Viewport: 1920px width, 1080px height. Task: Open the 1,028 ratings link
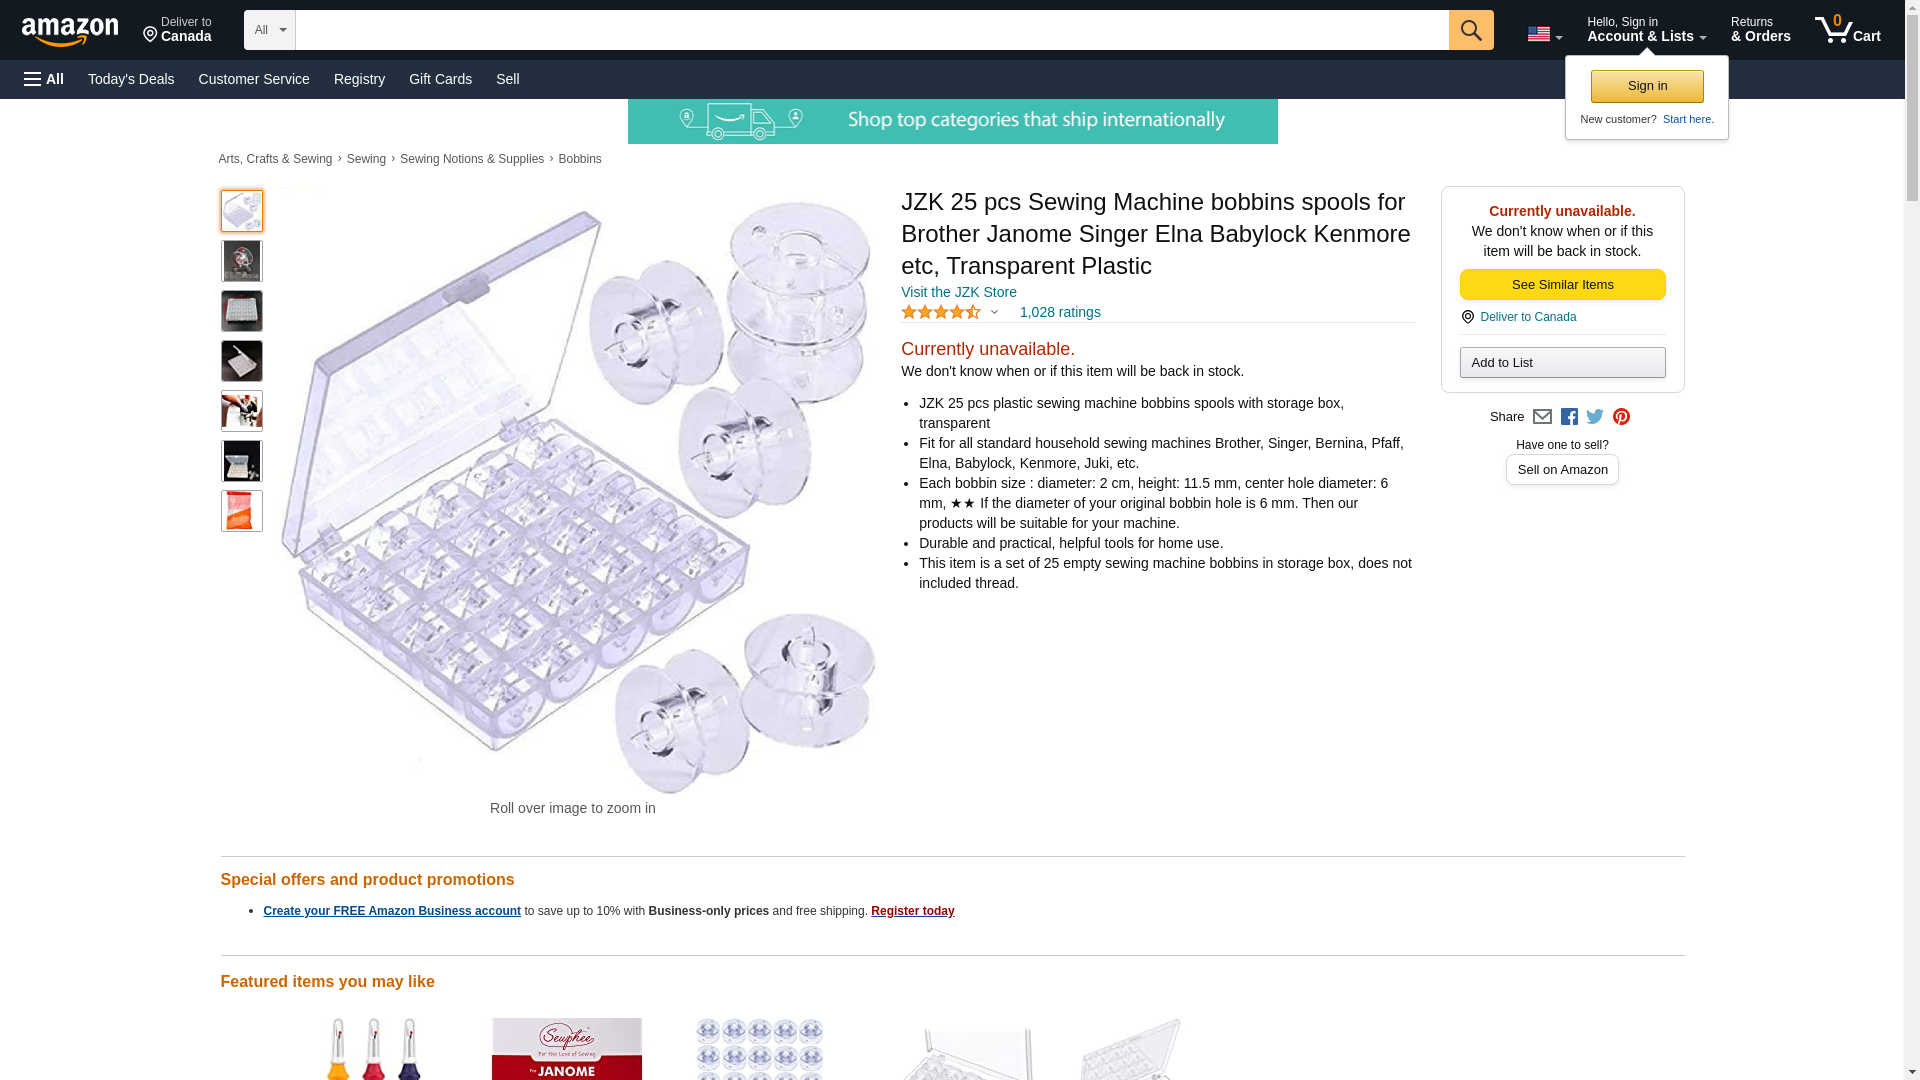[1060, 312]
